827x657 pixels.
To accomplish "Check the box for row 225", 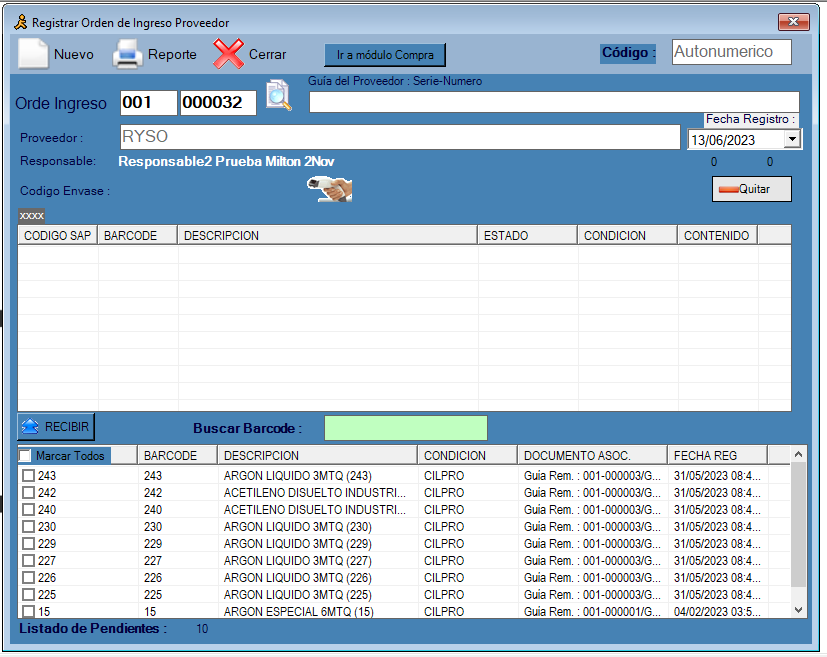I will pyautogui.click(x=28, y=595).
